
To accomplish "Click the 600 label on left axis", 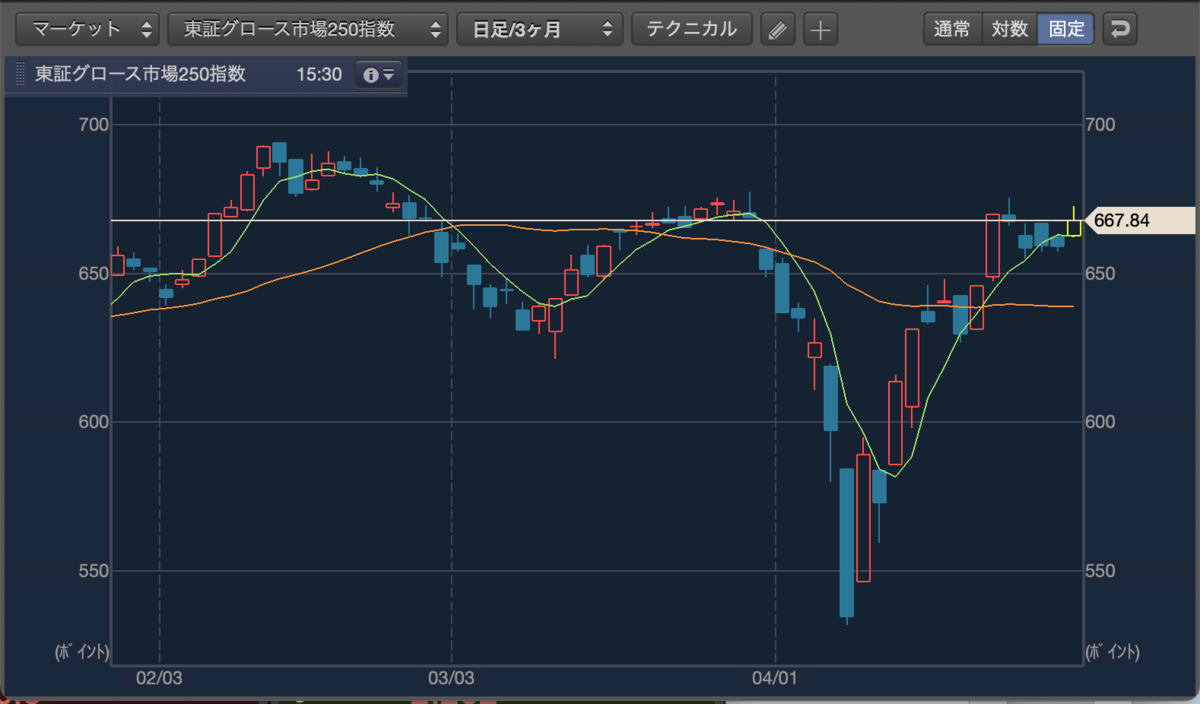I will point(92,422).
